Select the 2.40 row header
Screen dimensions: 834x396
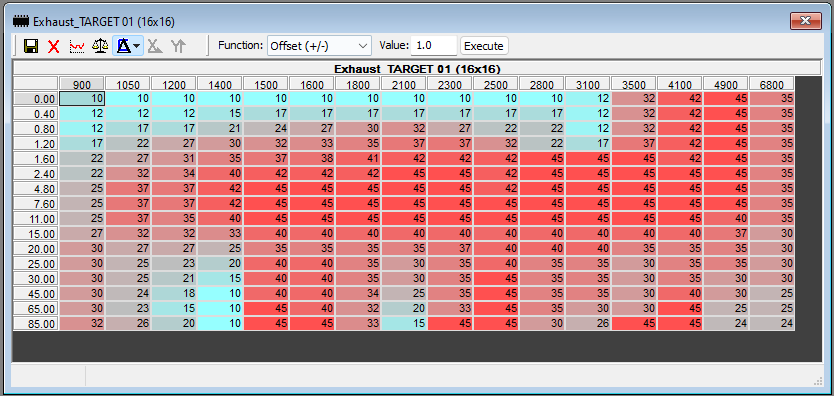tap(36, 173)
